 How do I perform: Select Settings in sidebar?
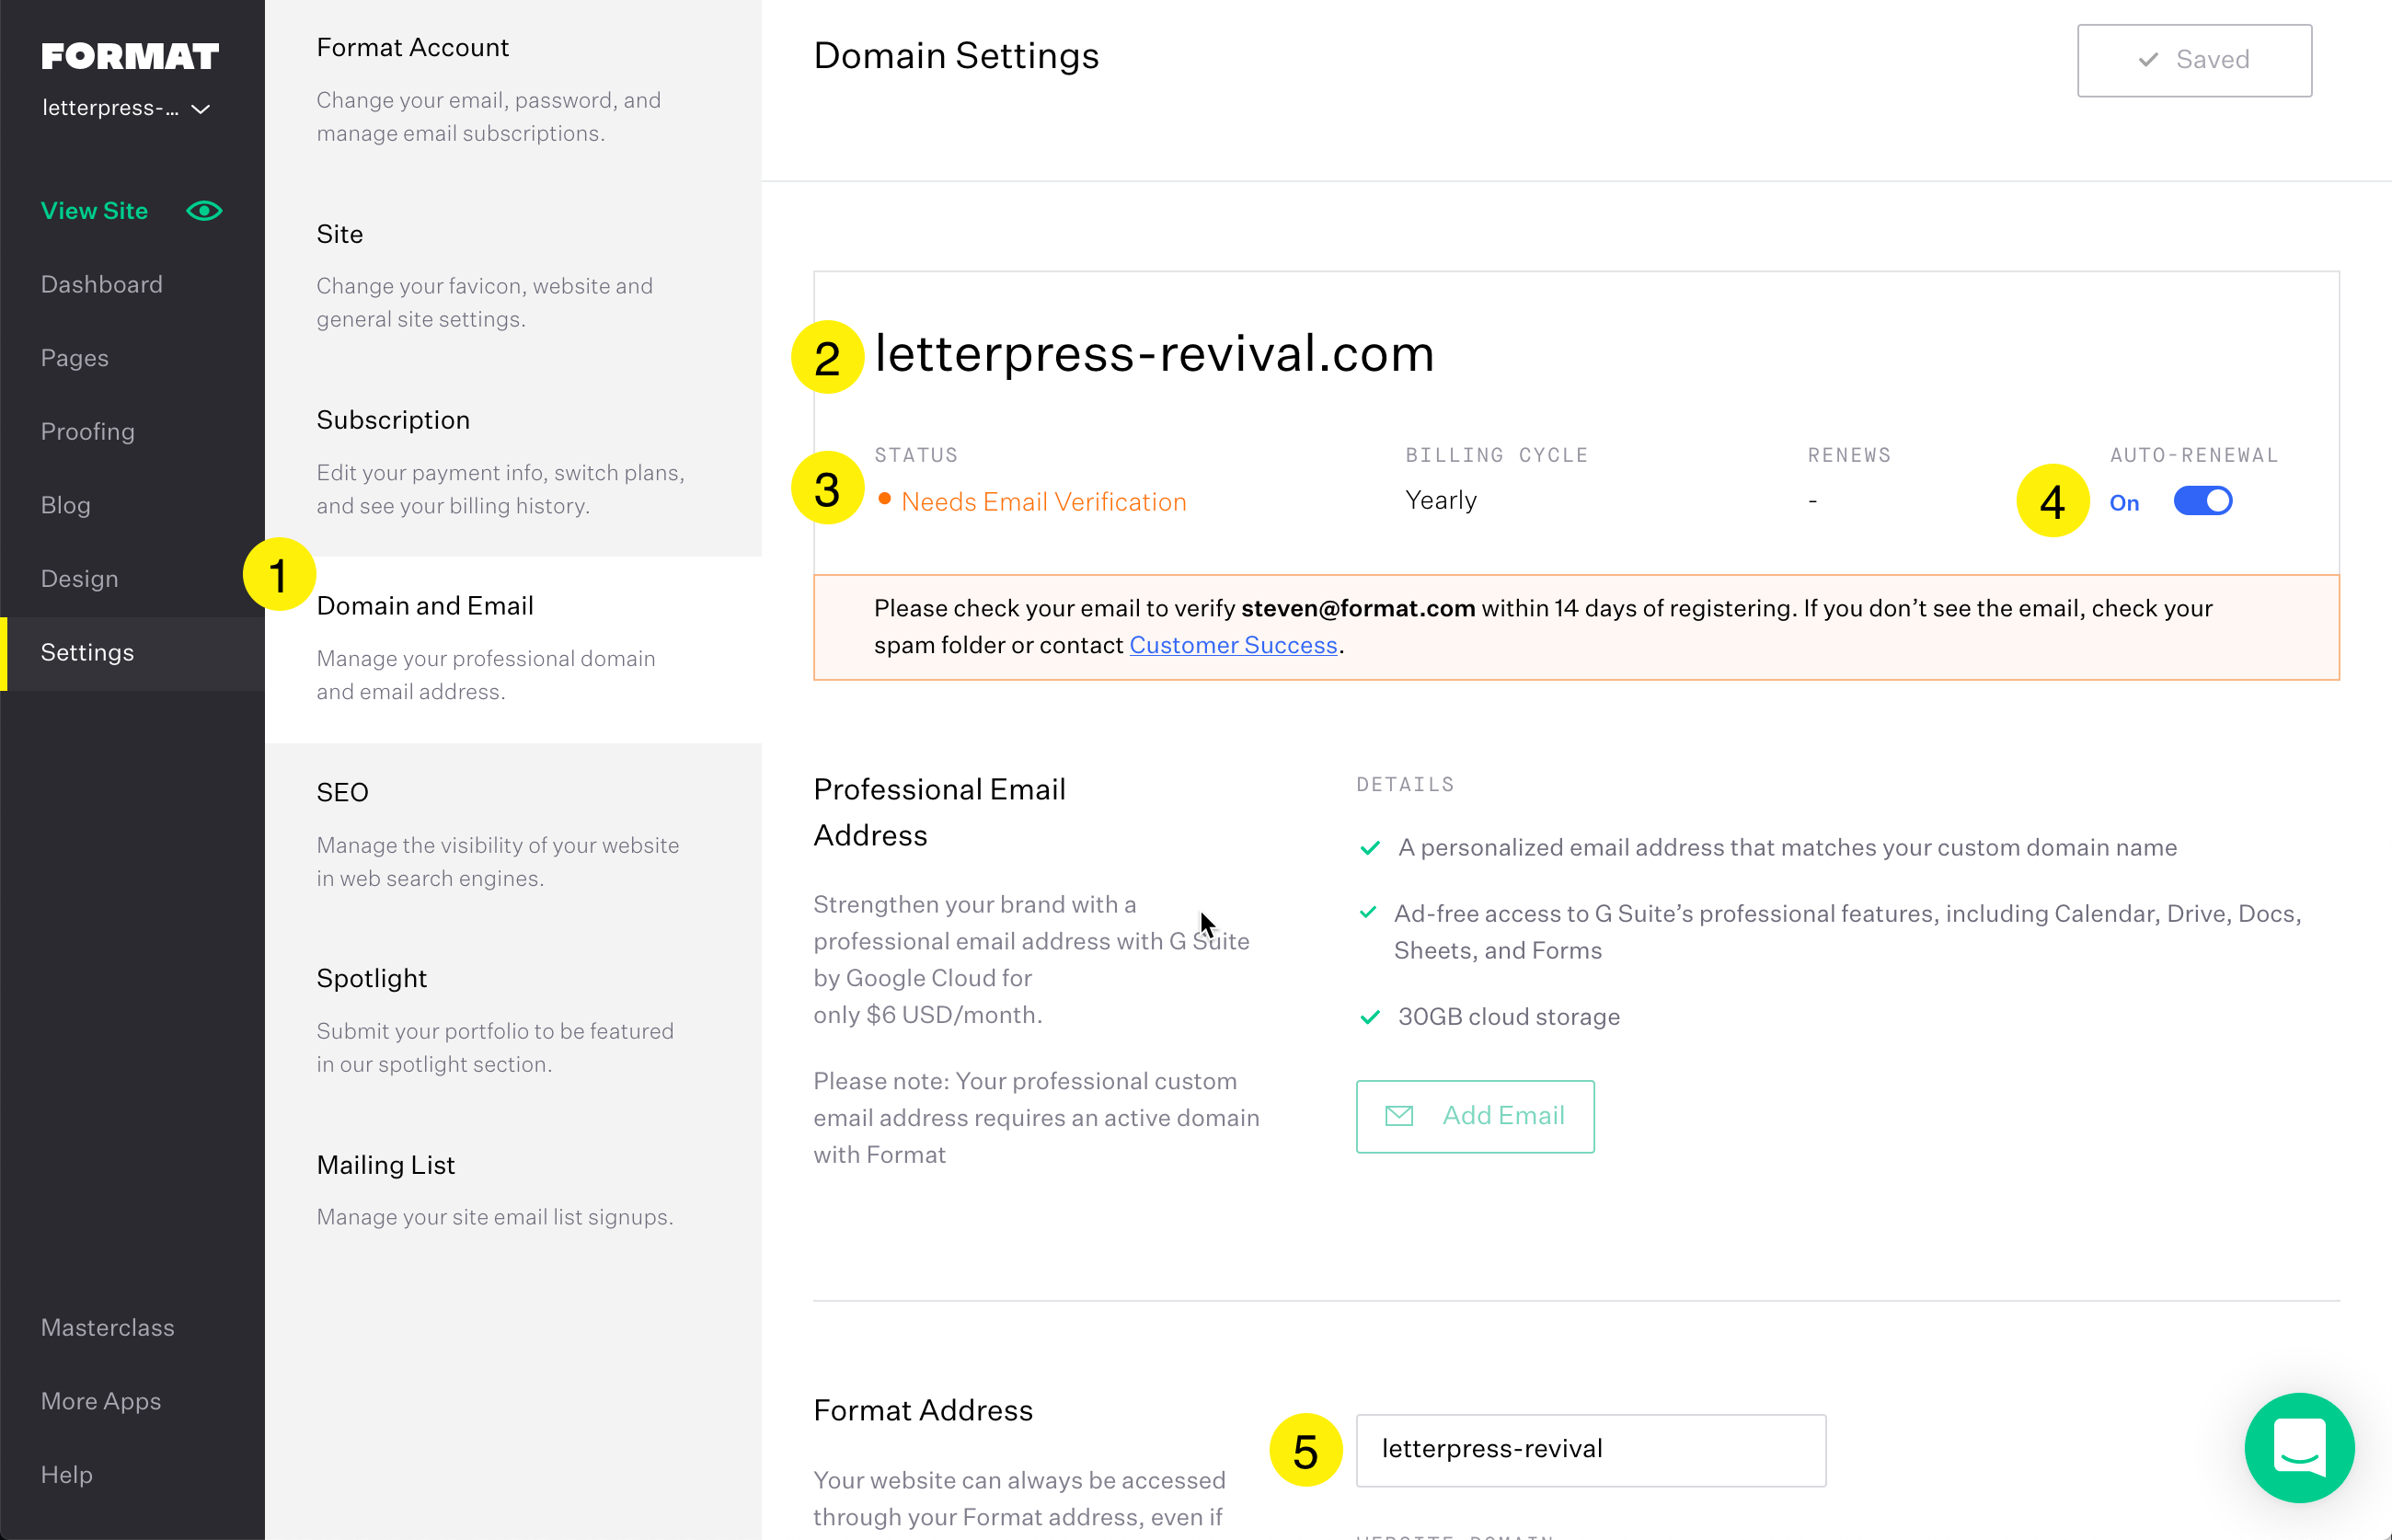coord(133,653)
